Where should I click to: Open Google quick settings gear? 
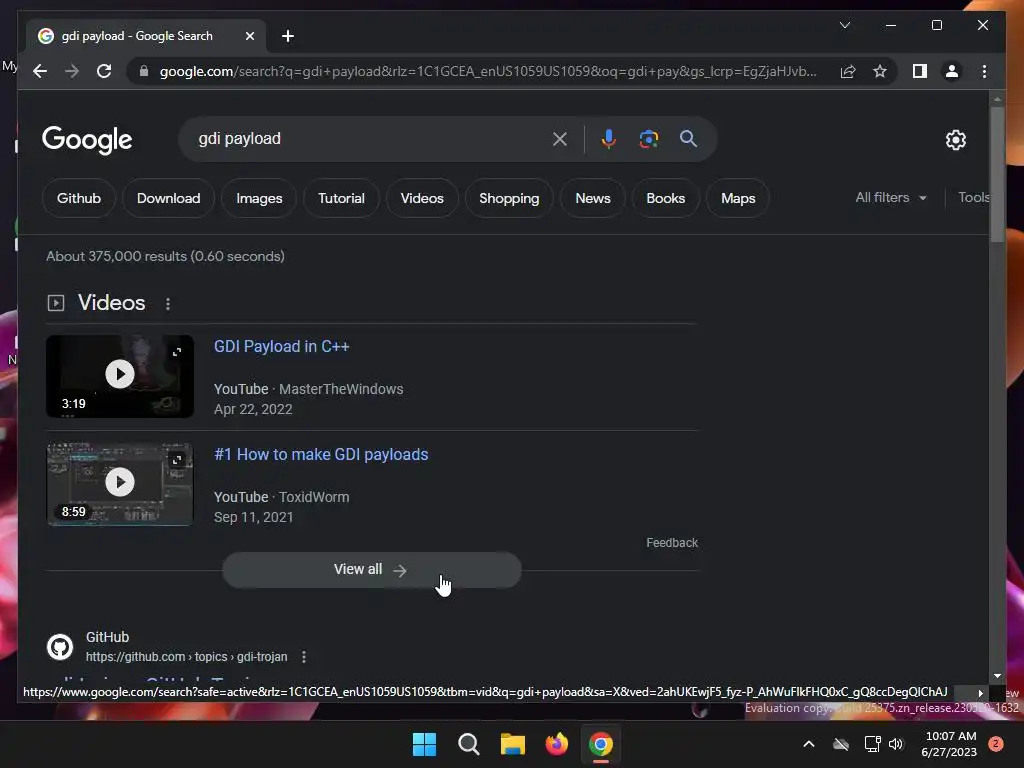click(x=955, y=139)
